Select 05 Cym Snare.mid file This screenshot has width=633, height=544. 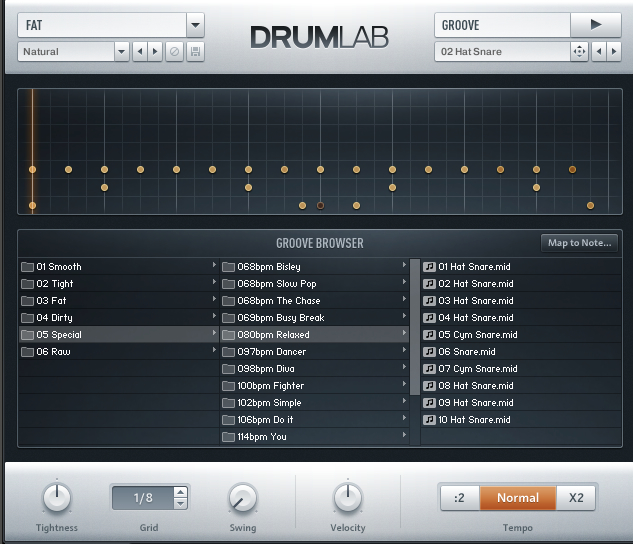pyautogui.click(x=521, y=335)
